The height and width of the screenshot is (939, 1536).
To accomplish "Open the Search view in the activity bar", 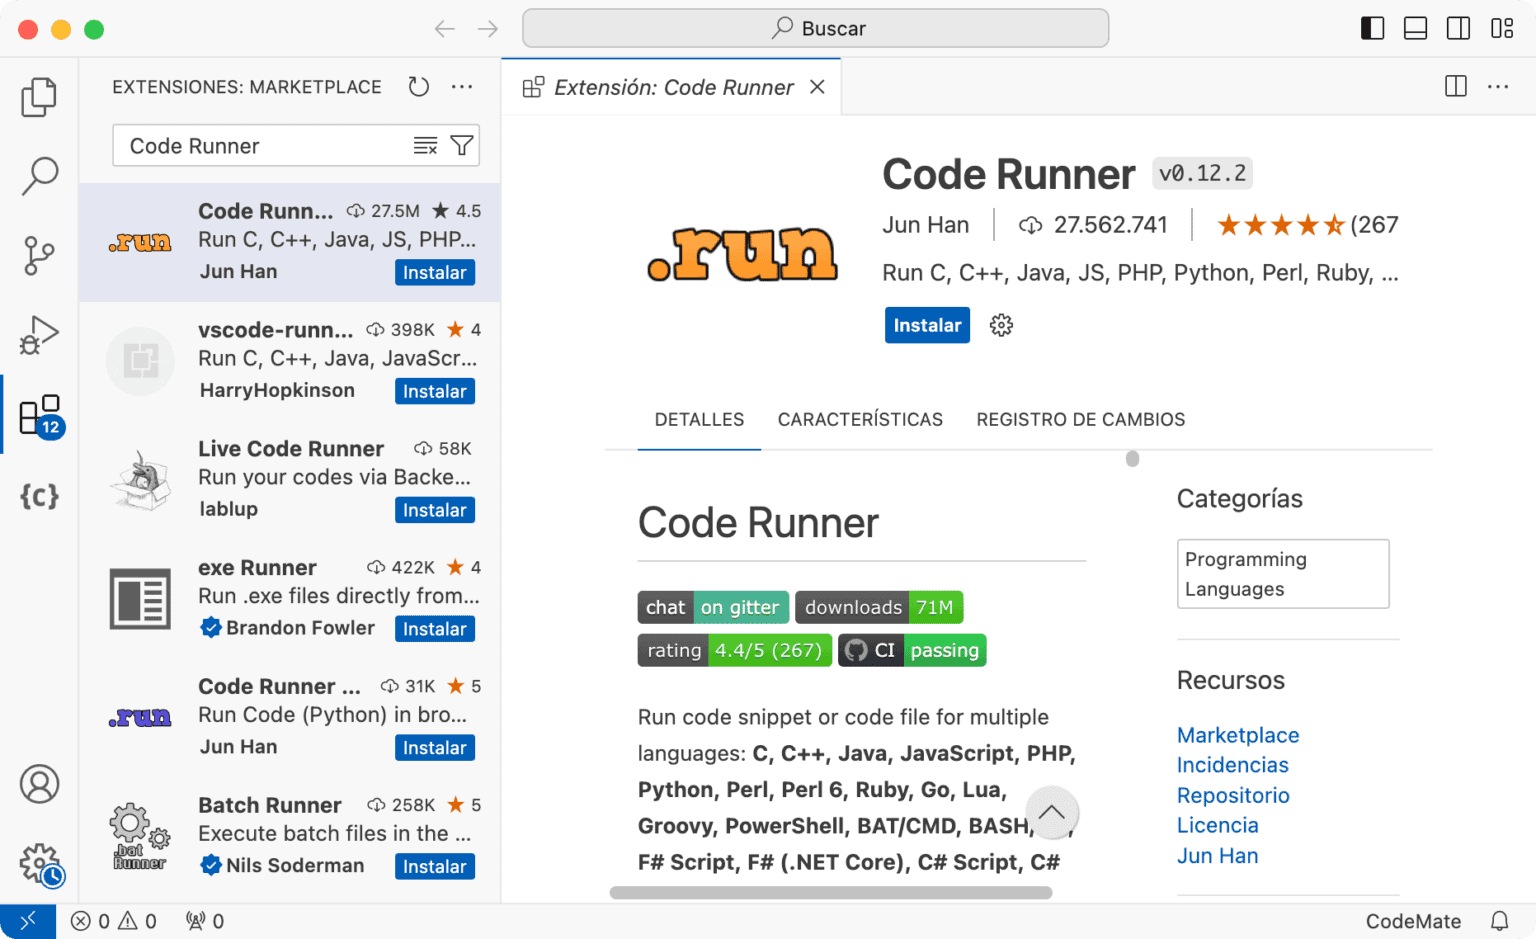I will [x=39, y=176].
